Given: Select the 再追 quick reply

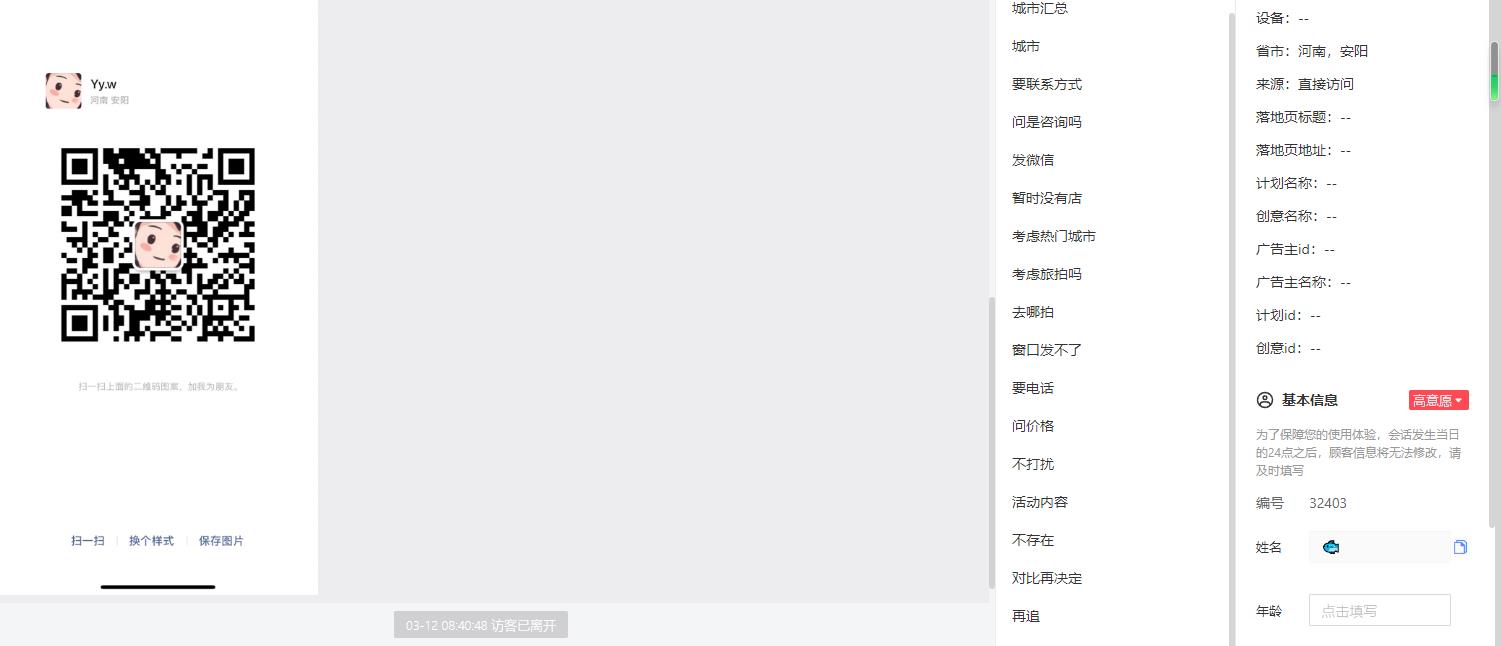Looking at the screenshot, I should click(x=1026, y=616).
